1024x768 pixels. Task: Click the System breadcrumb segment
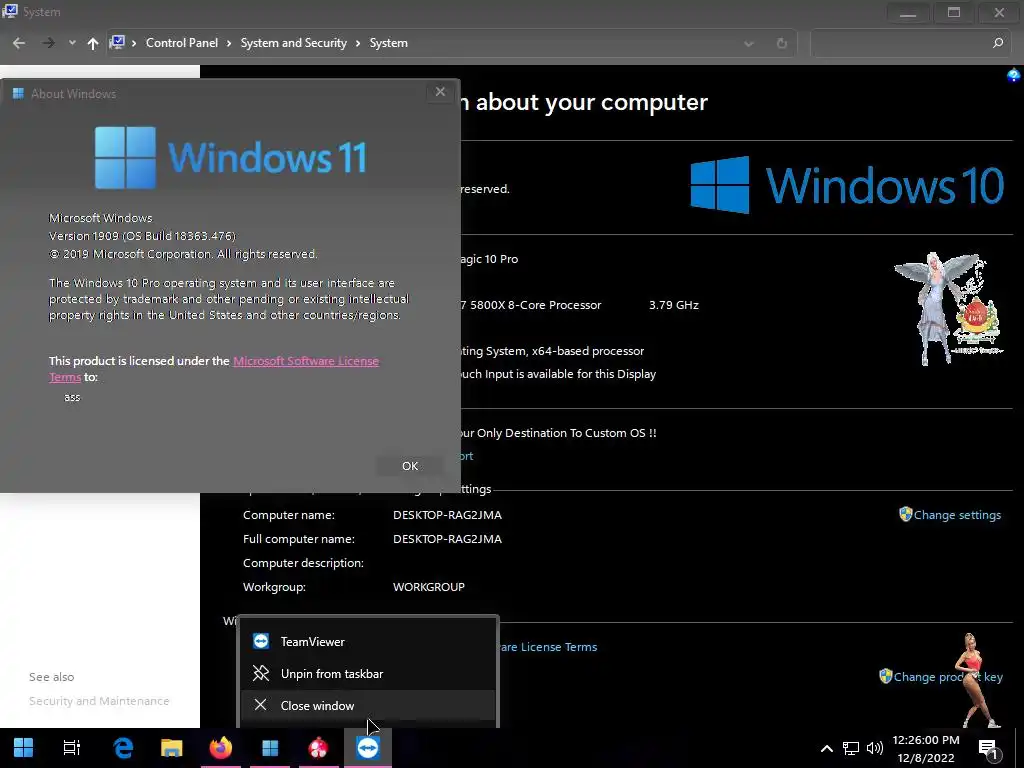pyautogui.click(x=389, y=43)
